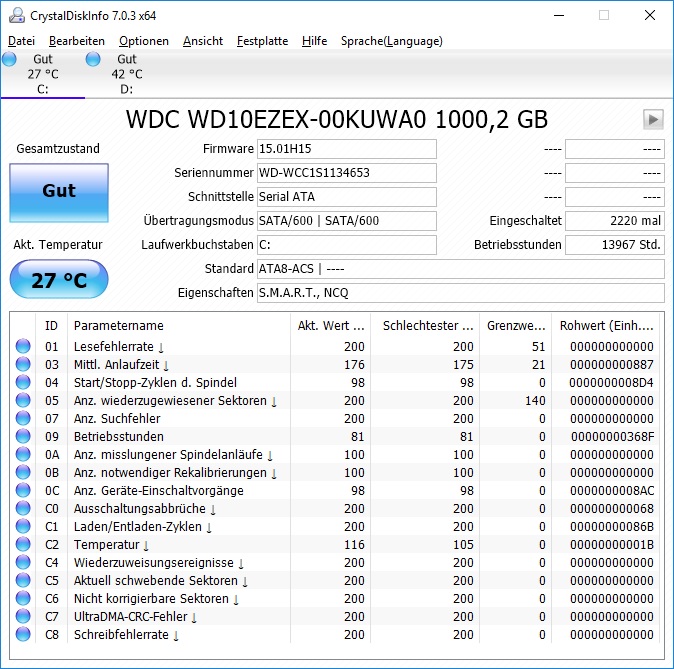The width and height of the screenshot is (674, 669).
Task: Click status orb for Nicht korrigierbare Sektoren
Action: tap(23, 599)
